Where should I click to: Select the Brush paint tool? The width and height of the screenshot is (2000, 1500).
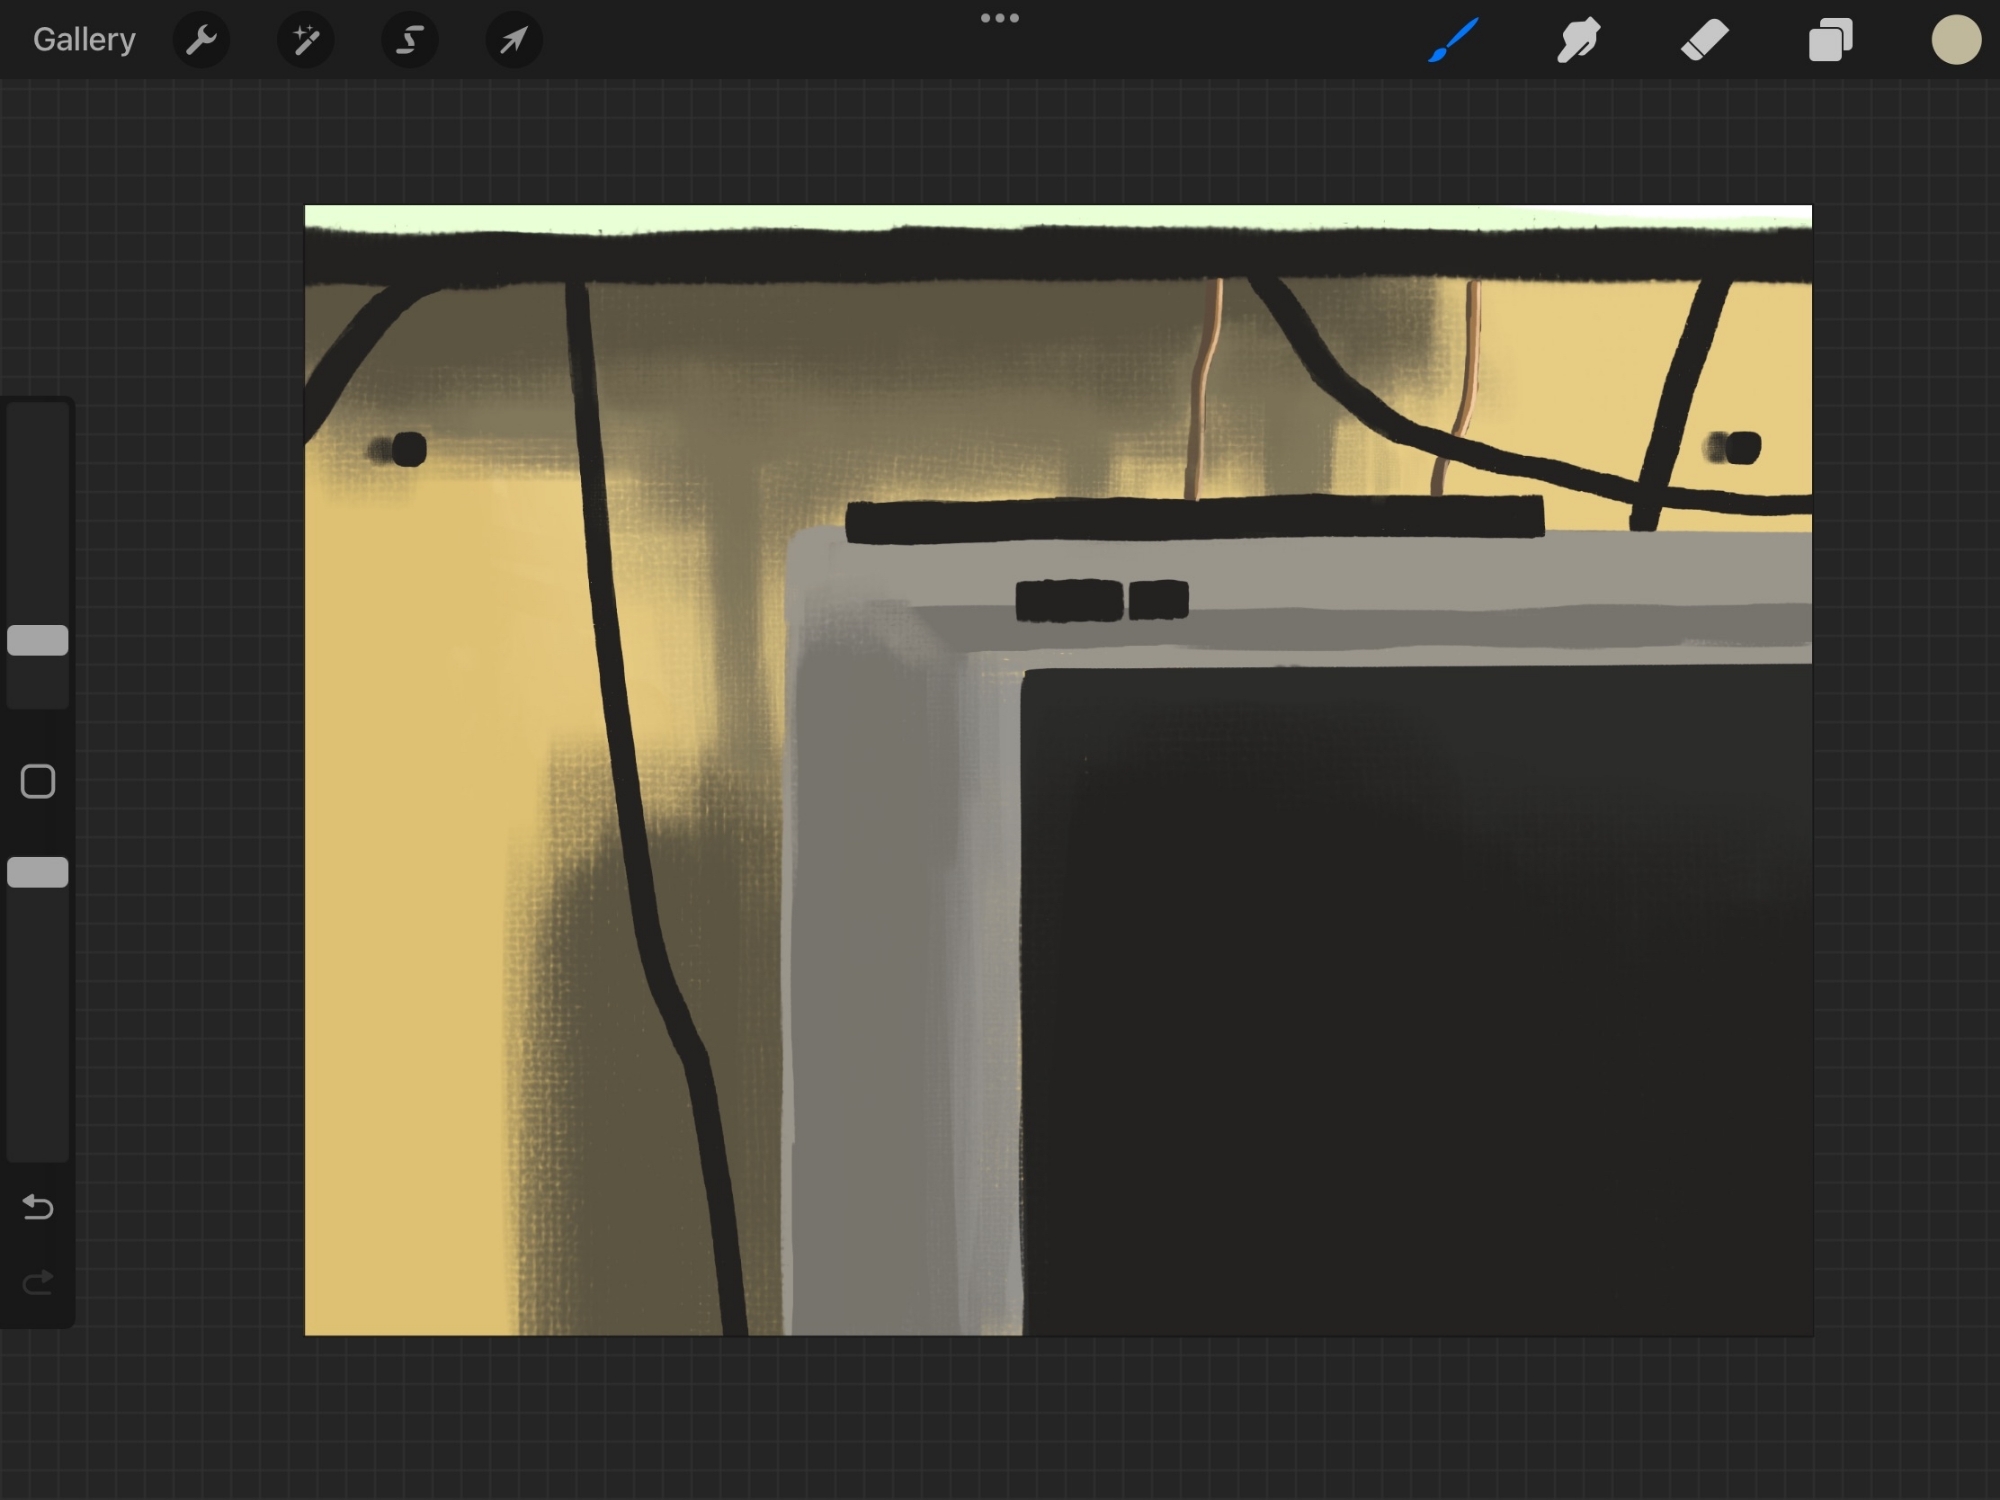coord(1453,41)
